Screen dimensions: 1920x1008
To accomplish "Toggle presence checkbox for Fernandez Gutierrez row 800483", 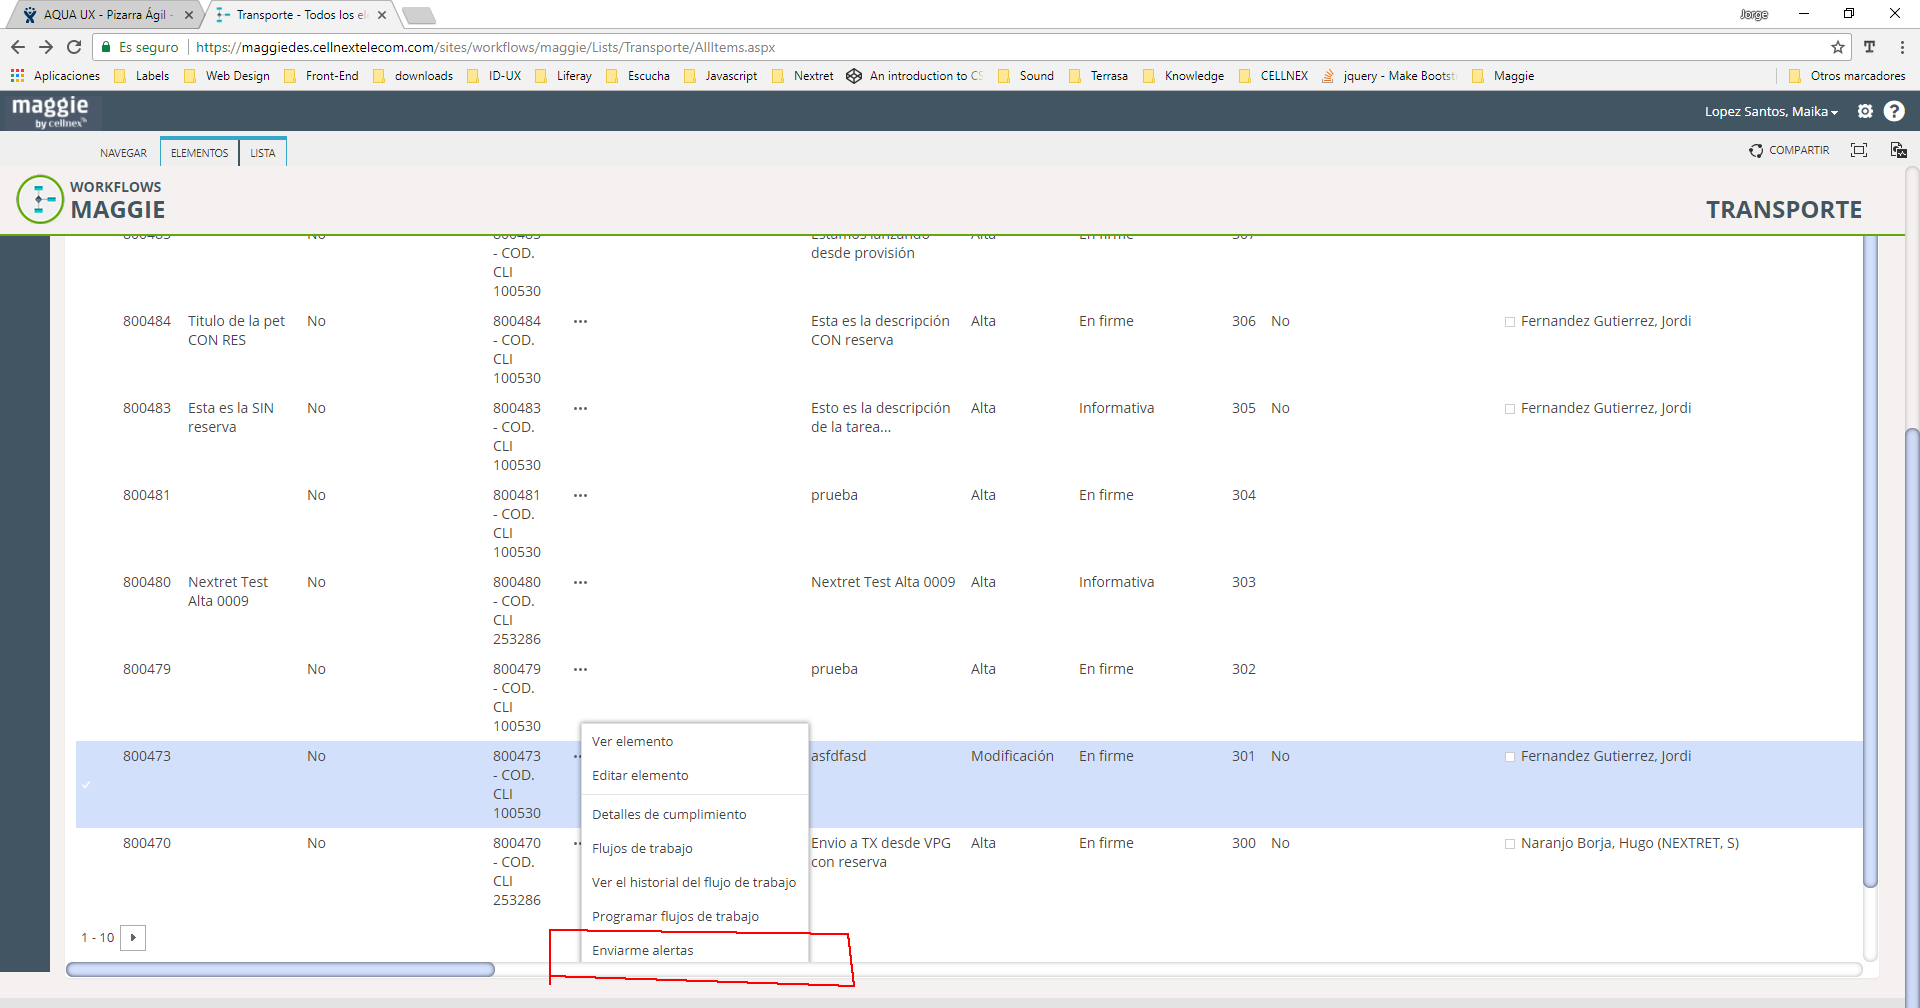I will 1510,409.
